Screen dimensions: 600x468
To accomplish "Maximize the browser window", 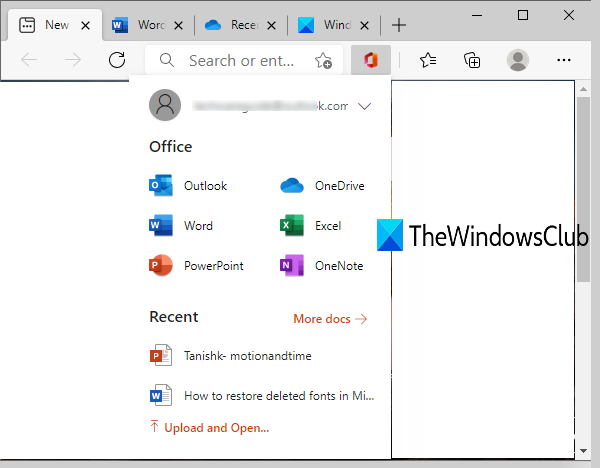I will (x=523, y=15).
